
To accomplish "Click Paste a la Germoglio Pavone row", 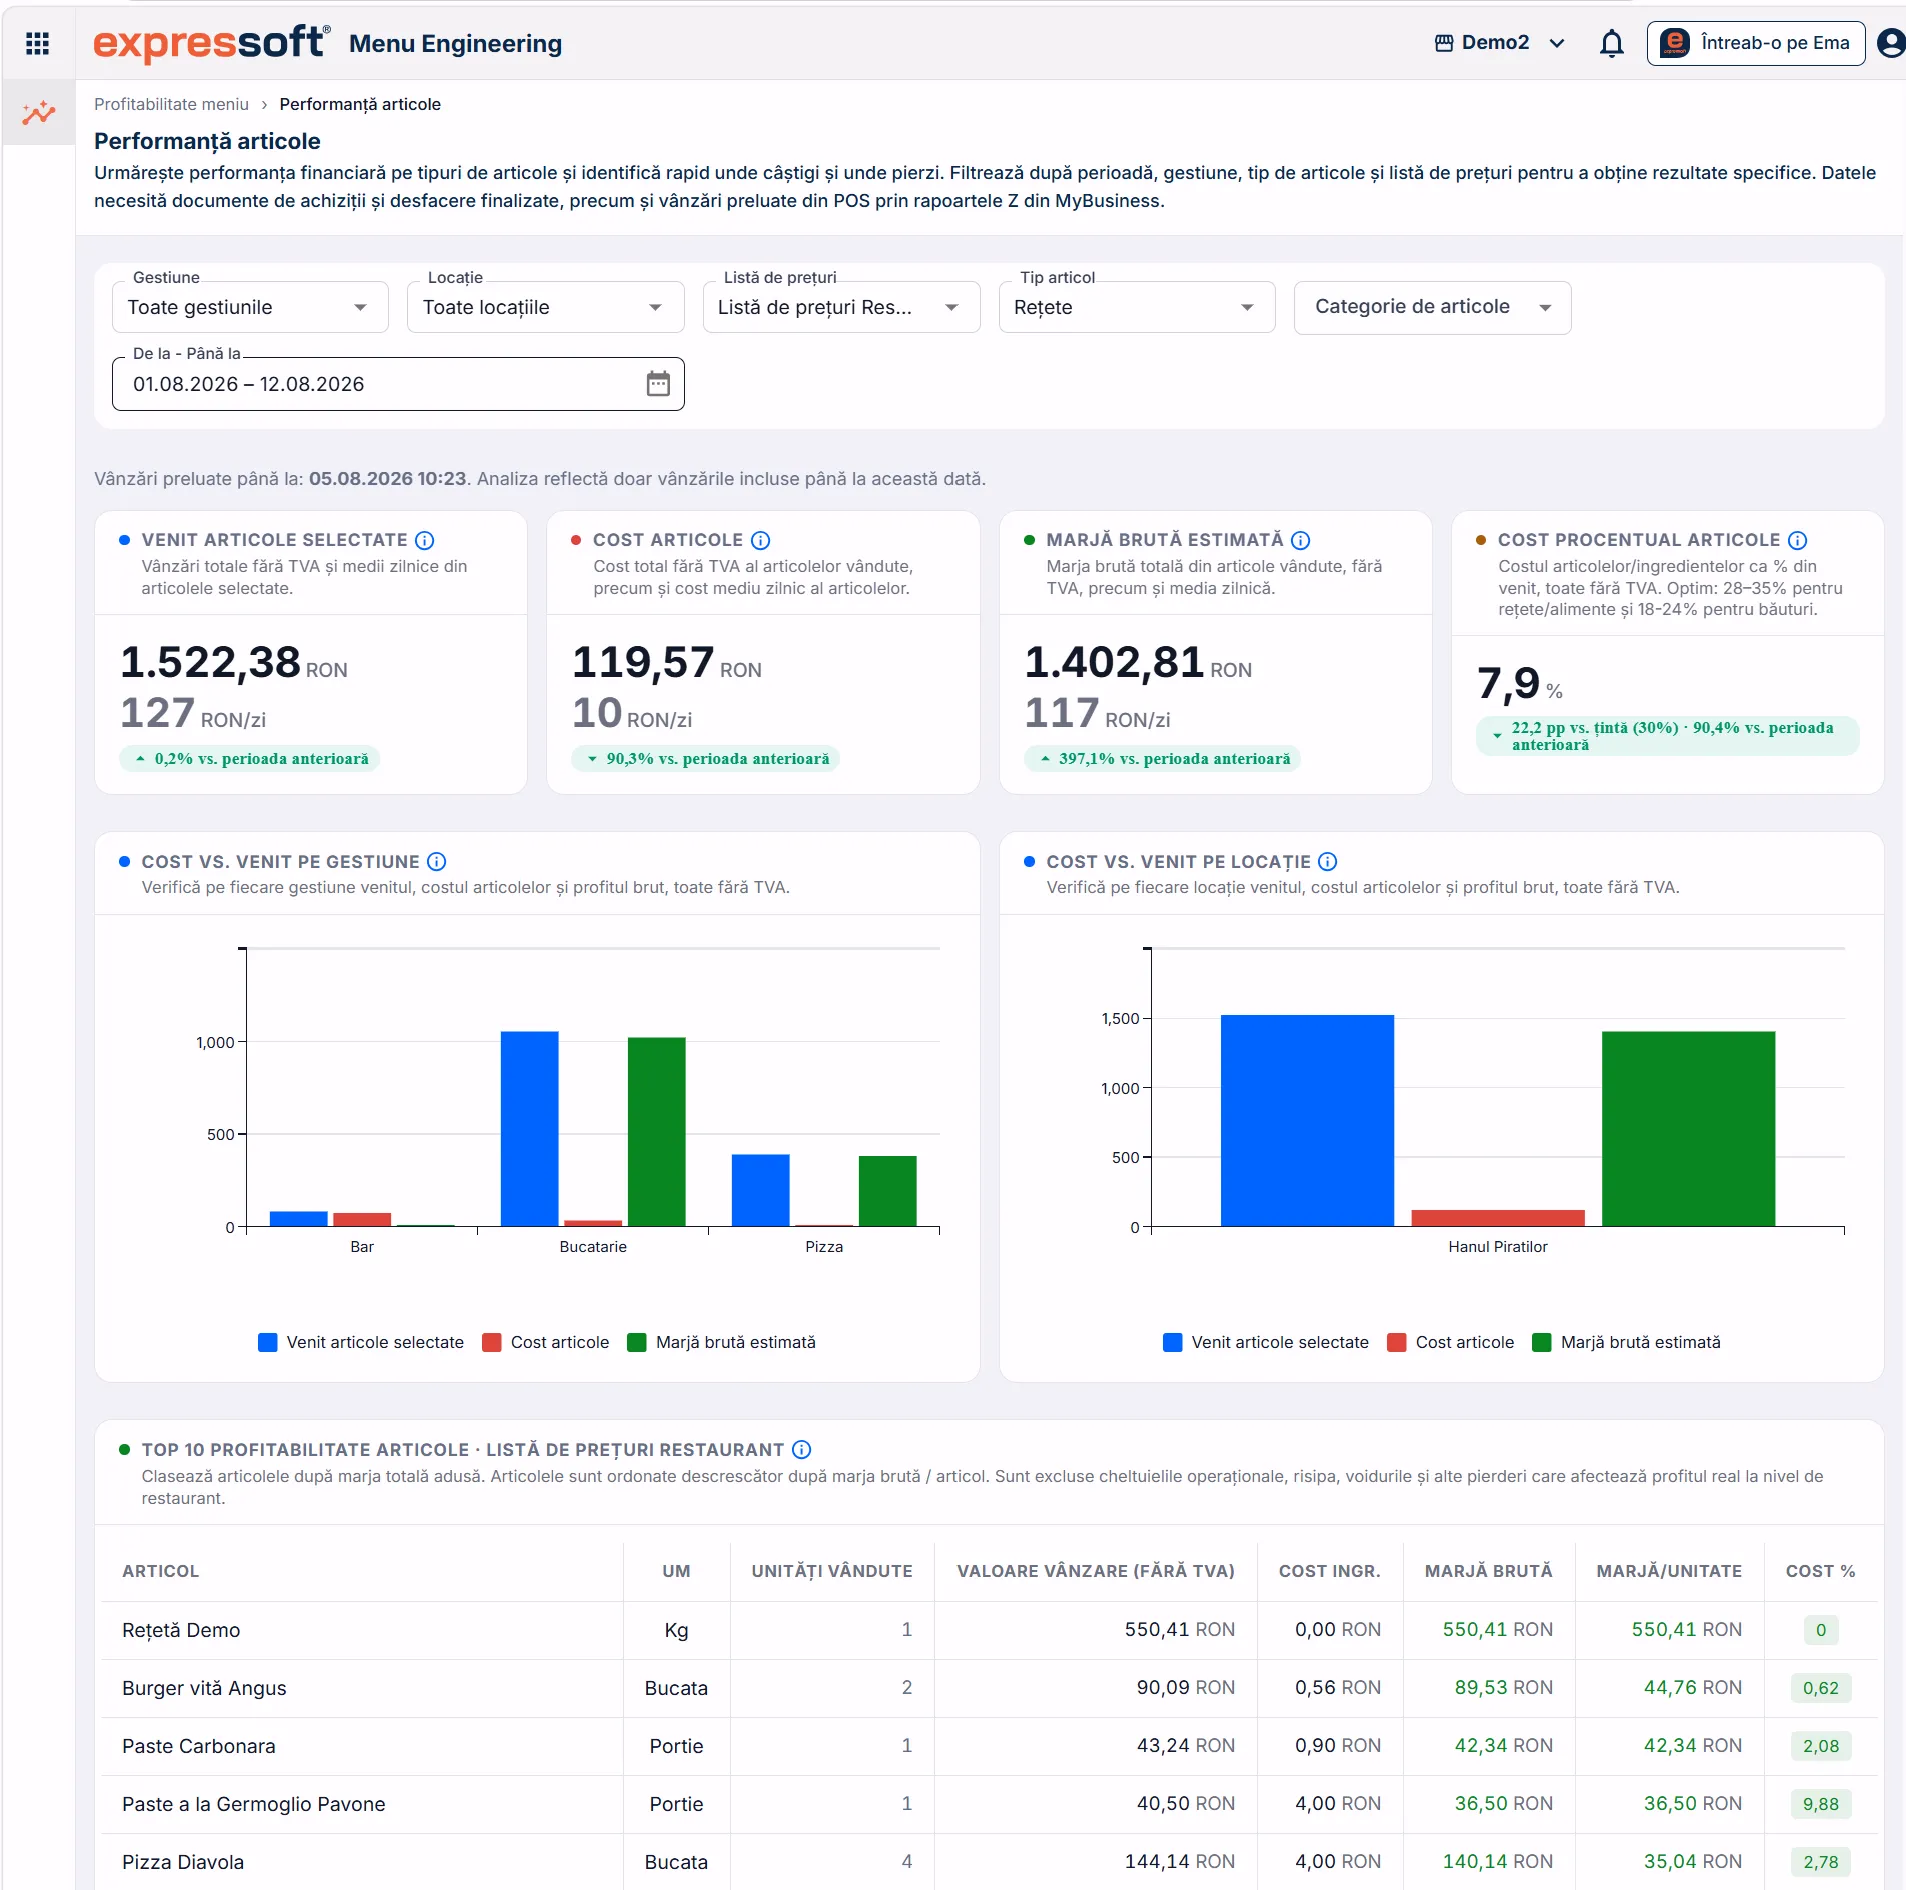I will pyautogui.click(x=988, y=1804).
